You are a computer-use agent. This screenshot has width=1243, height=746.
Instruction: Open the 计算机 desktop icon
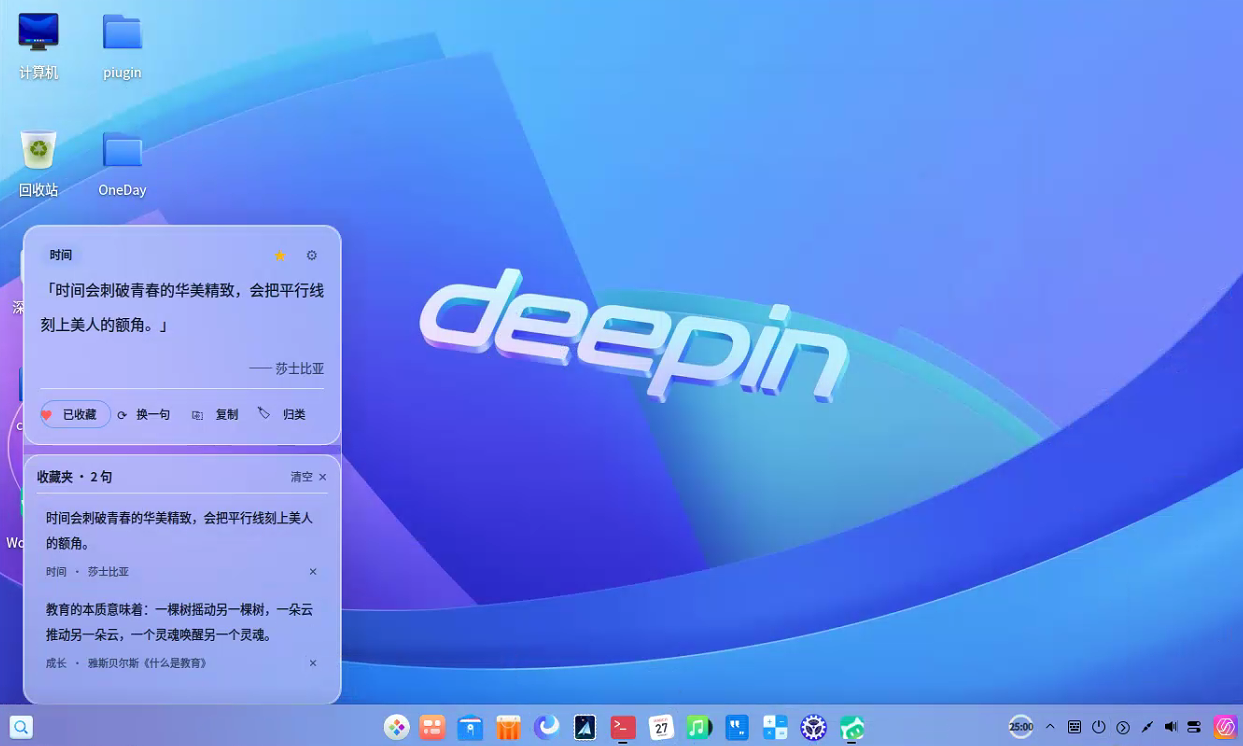pos(38,46)
